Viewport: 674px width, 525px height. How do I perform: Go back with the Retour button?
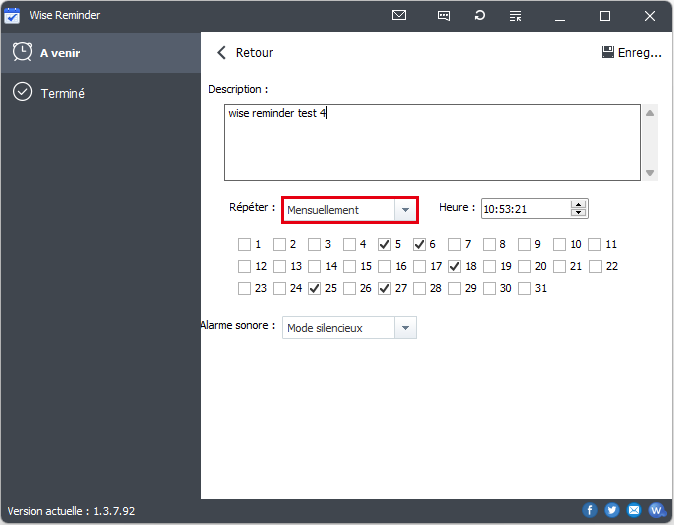click(x=245, y=52)
